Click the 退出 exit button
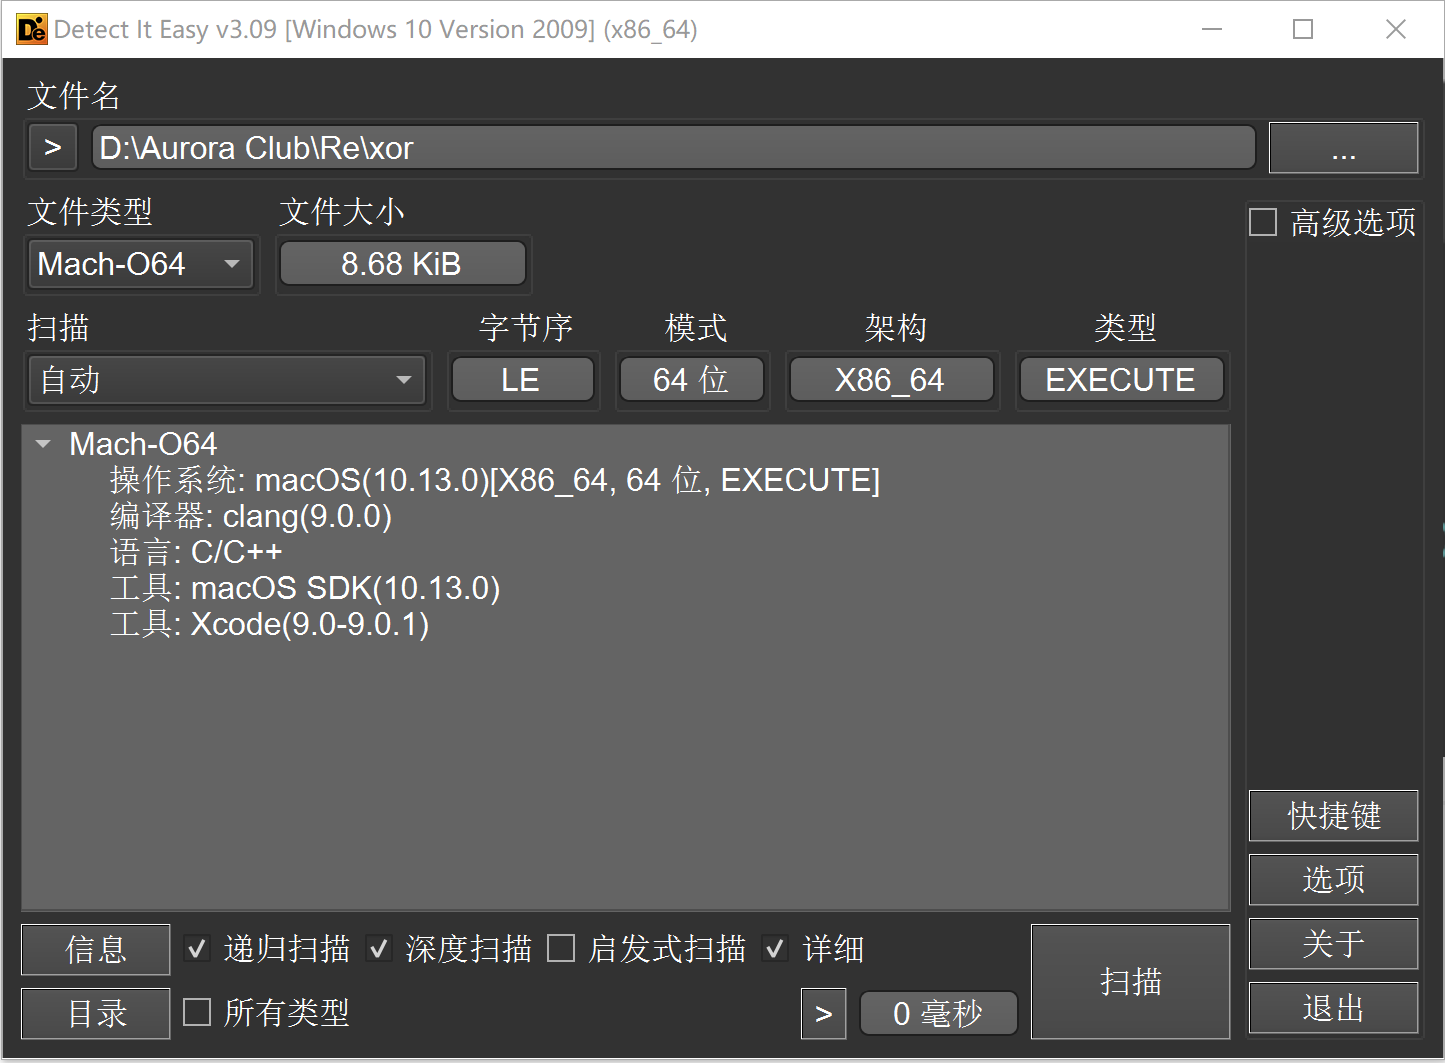 1333,1008
